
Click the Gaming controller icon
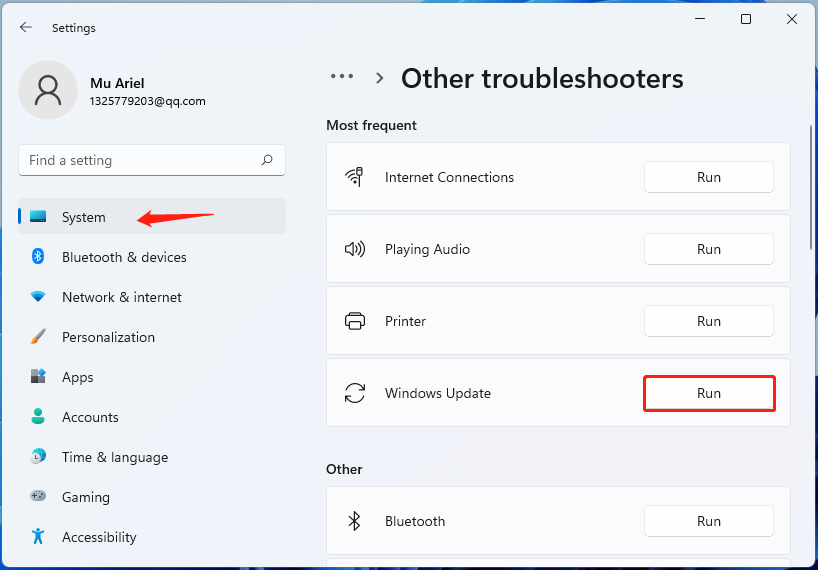tap(38, 496)
